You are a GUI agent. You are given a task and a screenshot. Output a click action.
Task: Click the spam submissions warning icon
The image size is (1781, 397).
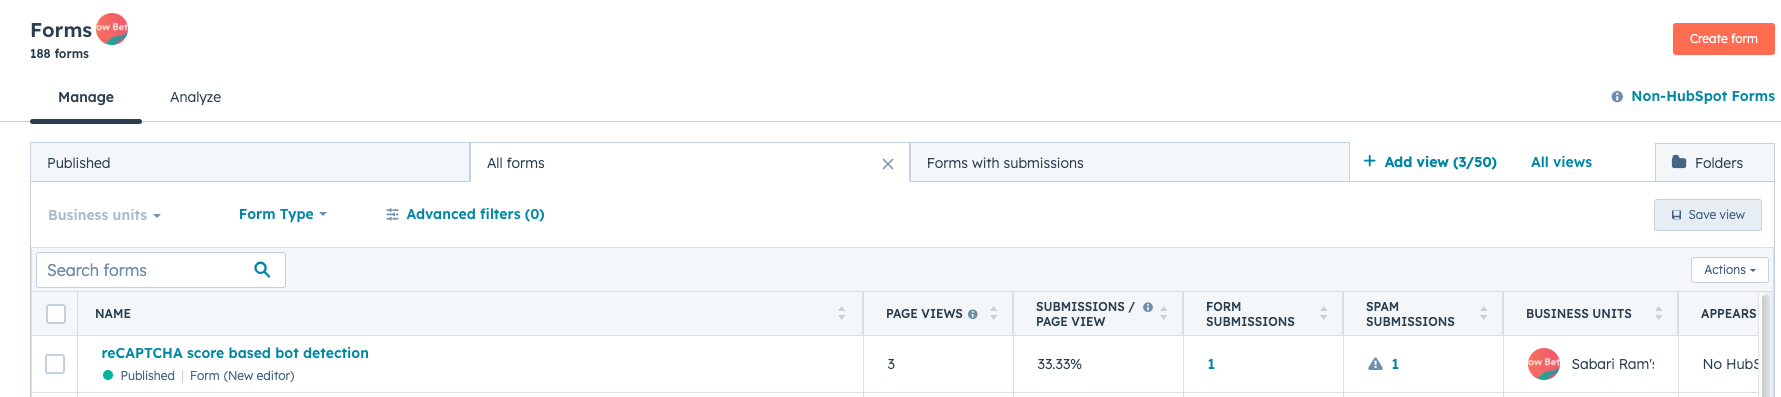pos(1375,364)
